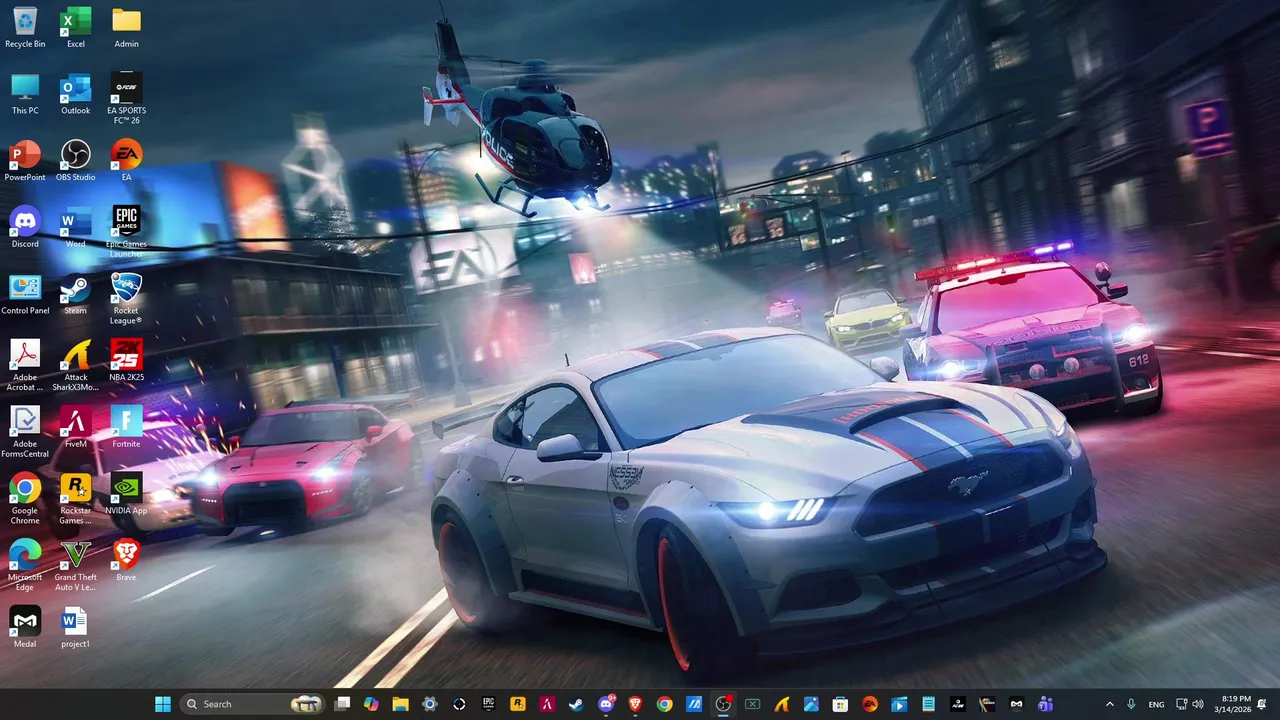
Task: Select the Rockstar Games Launcher desktop shortcut
Action: pos(76,498)
